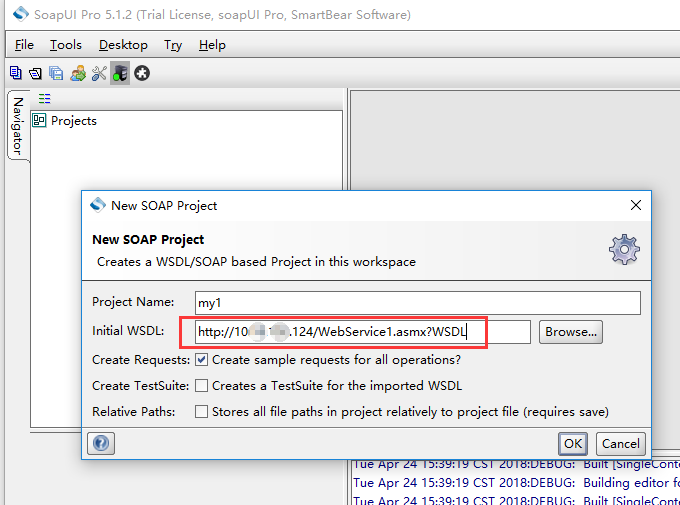Image resolution: width=680 pixels, height=505 pixels.
Task: Close the New SOAP Project dialog
Action: click(x=636, y=205)
